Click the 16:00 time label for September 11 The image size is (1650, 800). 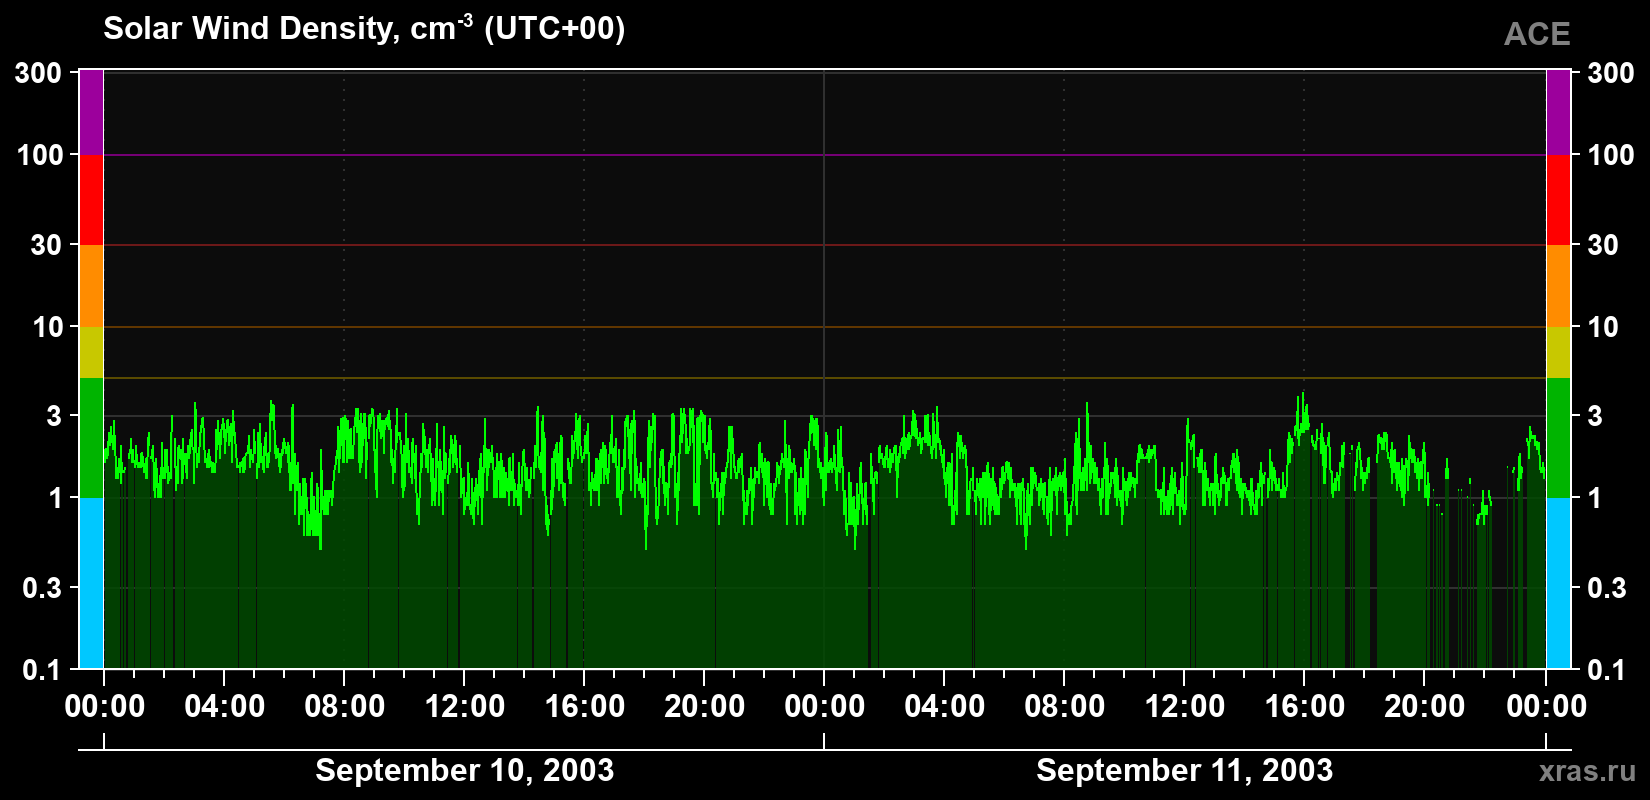(x=1305, y=707)
